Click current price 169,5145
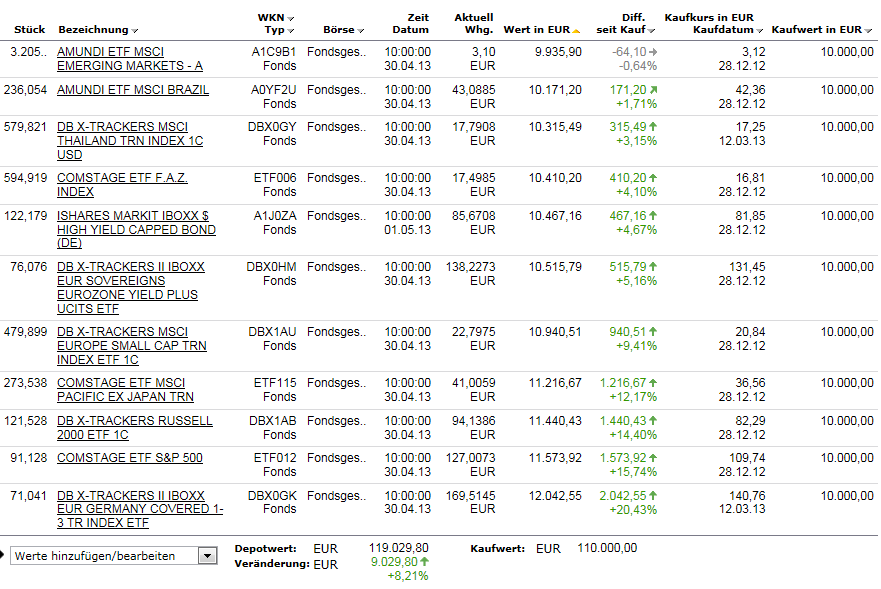This screenshot has height=589, width=881. pyautogui.click(x=470, y=496)
